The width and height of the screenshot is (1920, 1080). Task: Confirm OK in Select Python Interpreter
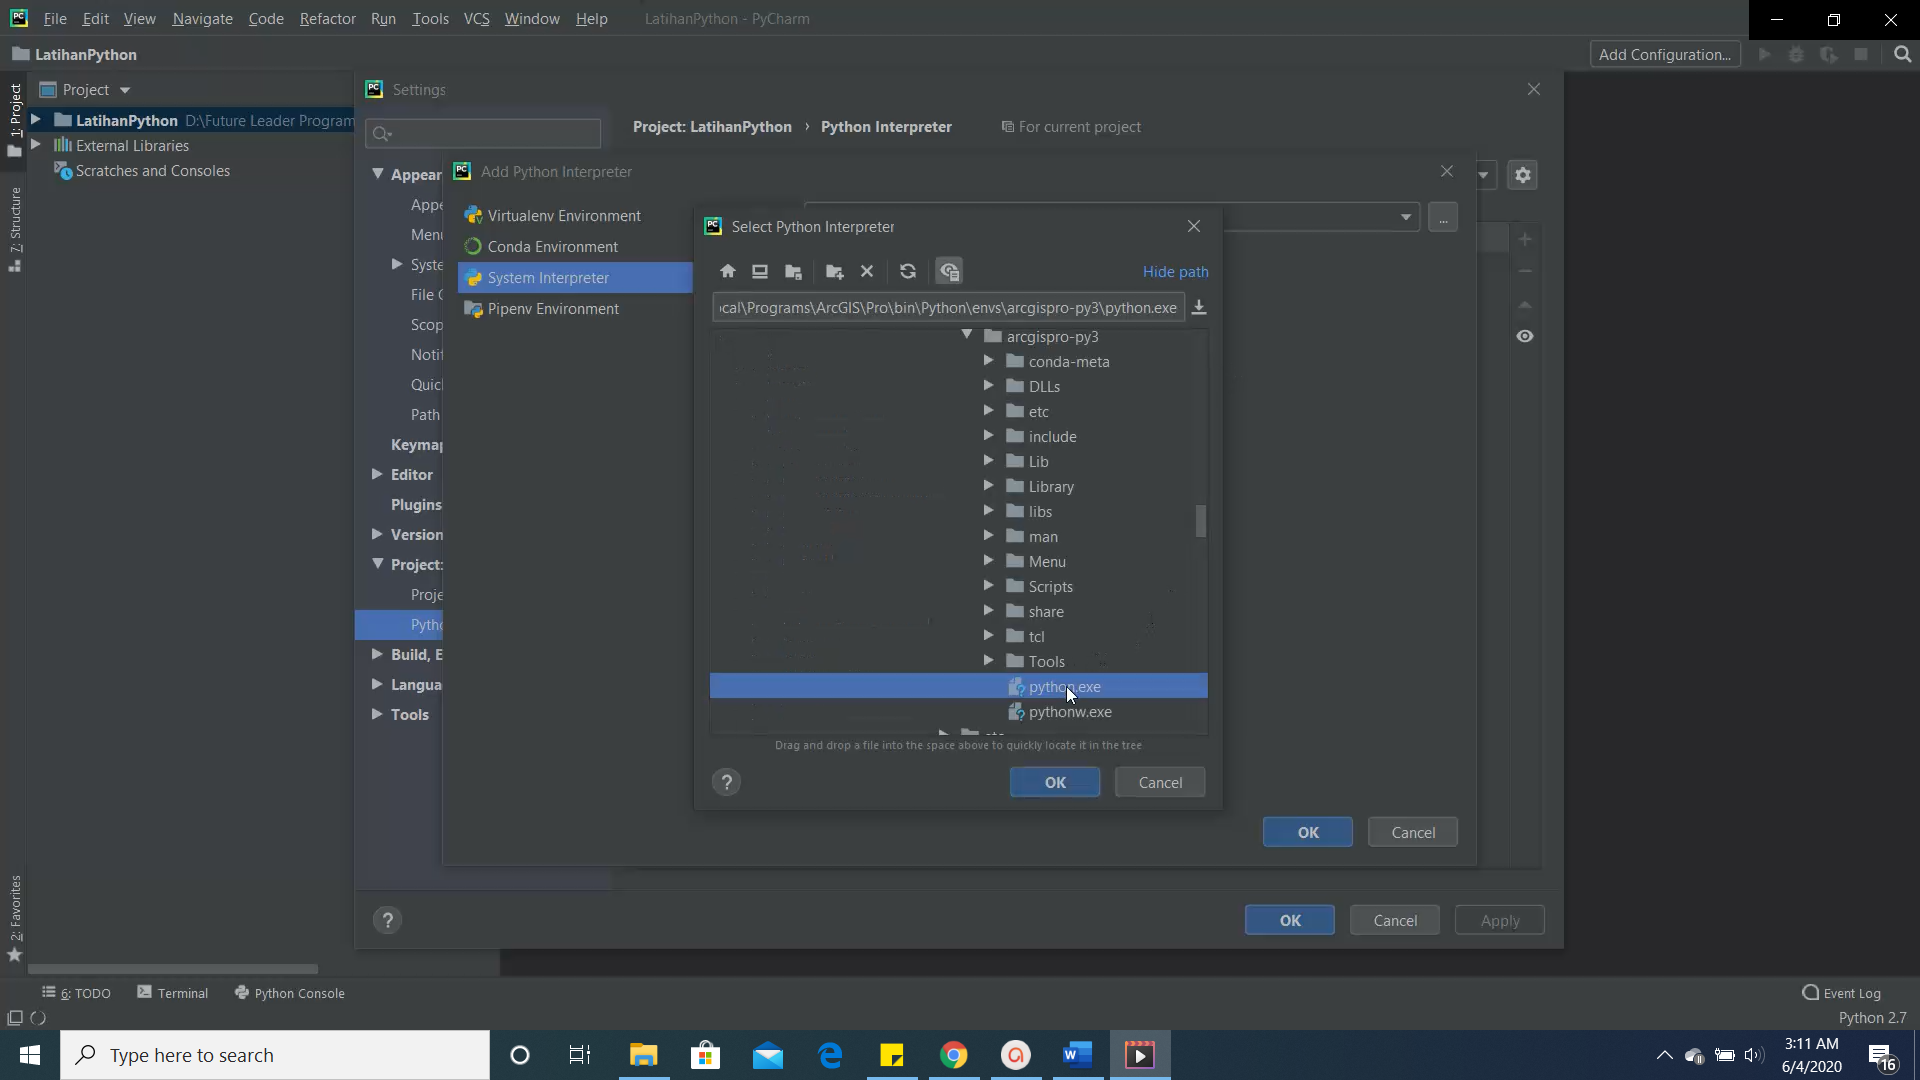[x=1055, y=782]
